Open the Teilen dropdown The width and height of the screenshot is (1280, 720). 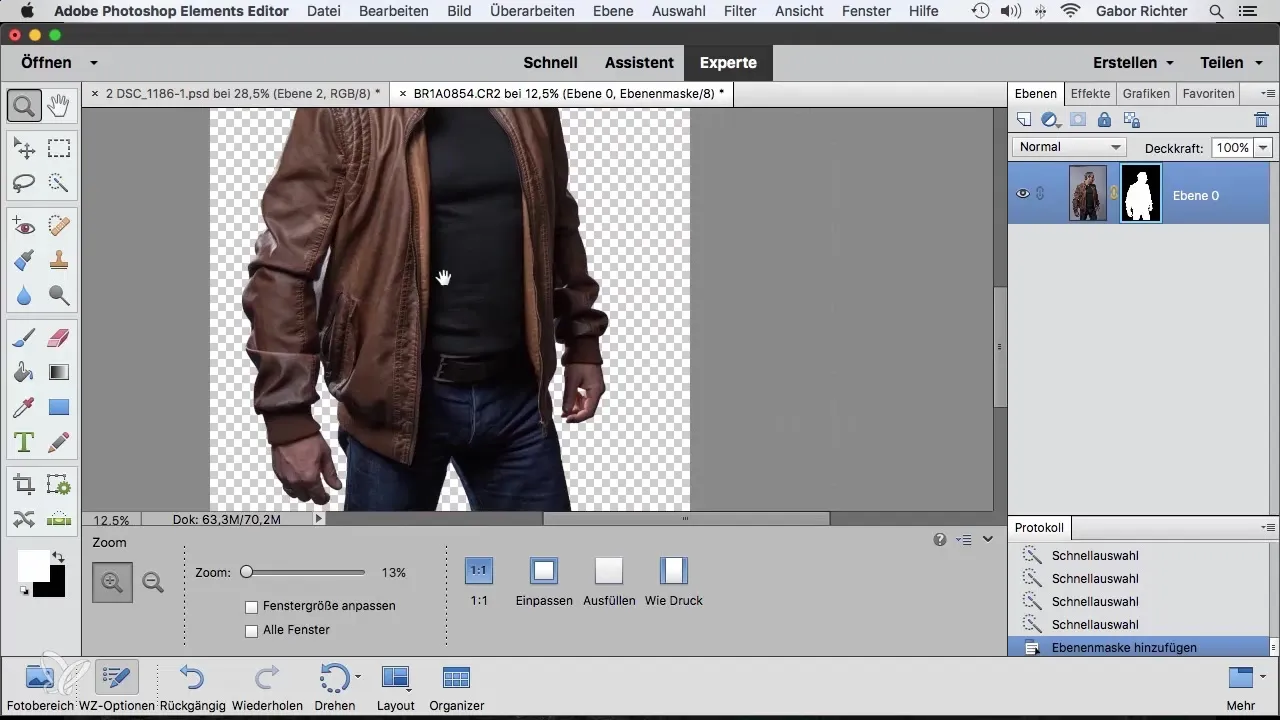1229,62
